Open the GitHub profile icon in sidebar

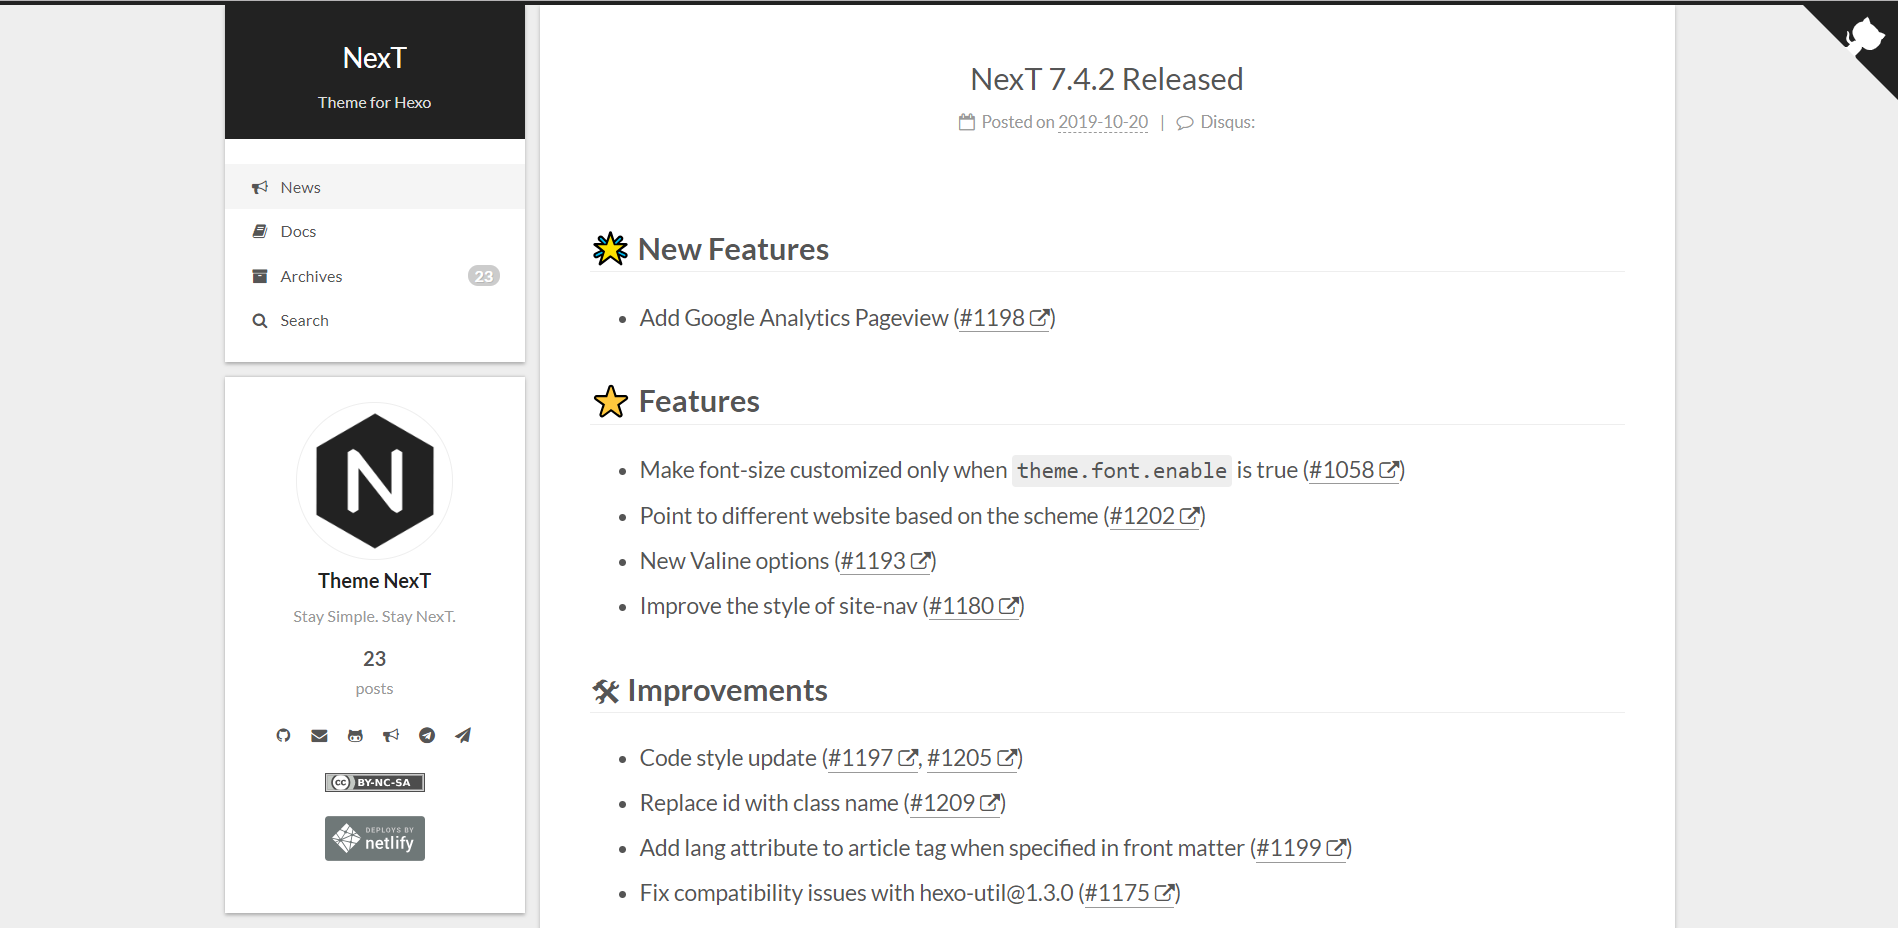(283, 735)
